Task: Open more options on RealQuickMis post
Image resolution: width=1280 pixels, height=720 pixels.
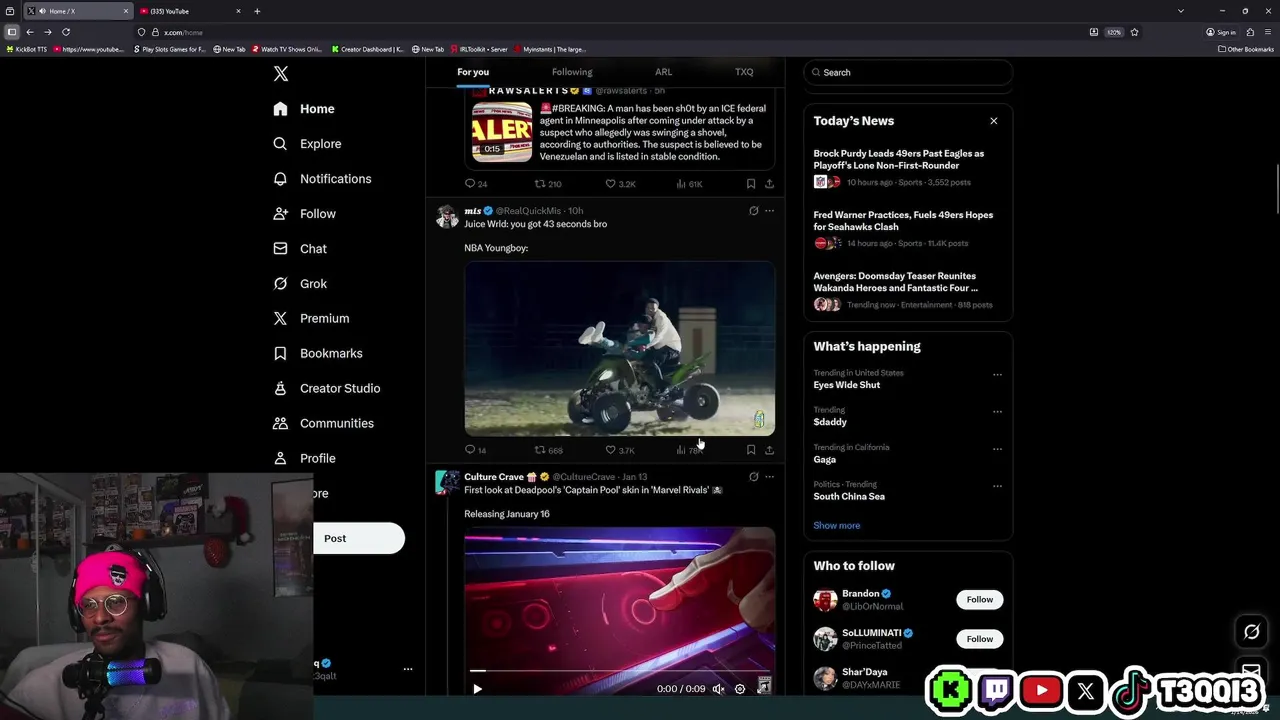Action: pos(769,211)
